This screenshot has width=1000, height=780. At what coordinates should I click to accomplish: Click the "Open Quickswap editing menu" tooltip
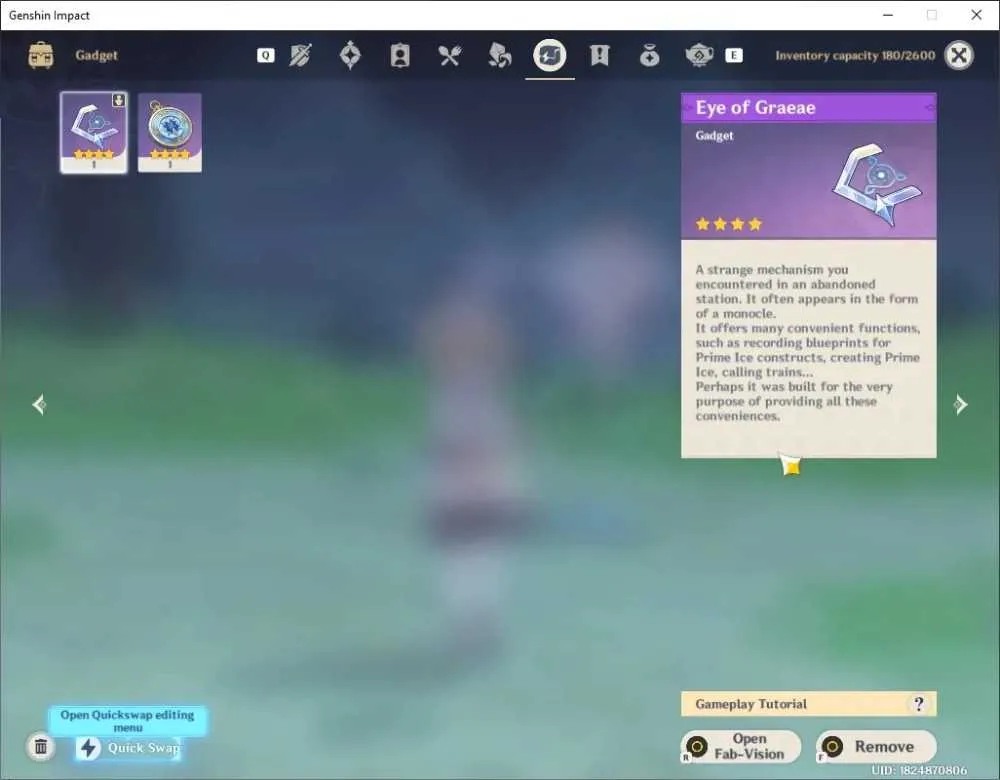coord(128,721)
